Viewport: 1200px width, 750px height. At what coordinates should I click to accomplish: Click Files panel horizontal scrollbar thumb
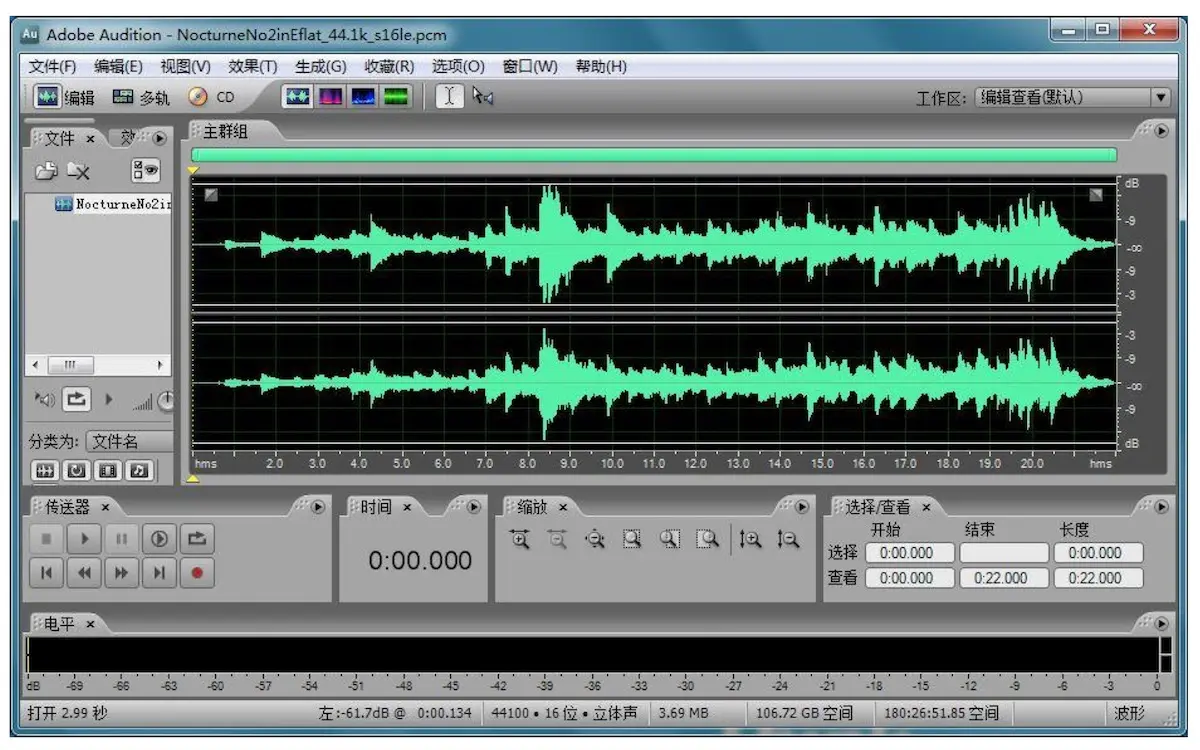pos(70,365)
